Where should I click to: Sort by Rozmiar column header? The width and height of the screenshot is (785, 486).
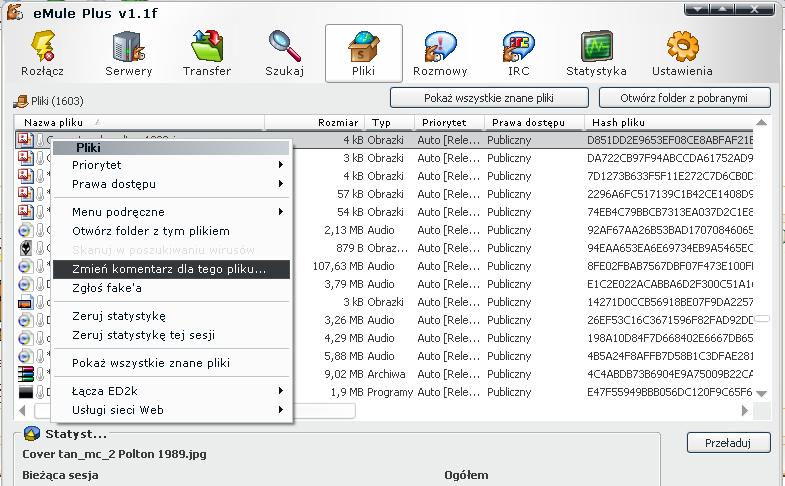tap(314, 122)
